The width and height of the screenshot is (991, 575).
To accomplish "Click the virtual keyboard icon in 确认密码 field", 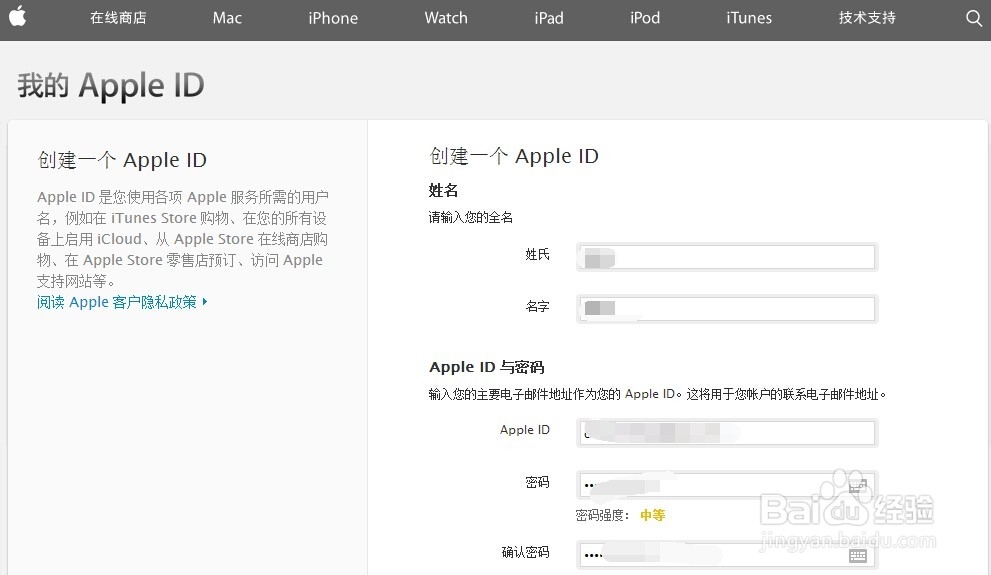I will coord(858,555).
